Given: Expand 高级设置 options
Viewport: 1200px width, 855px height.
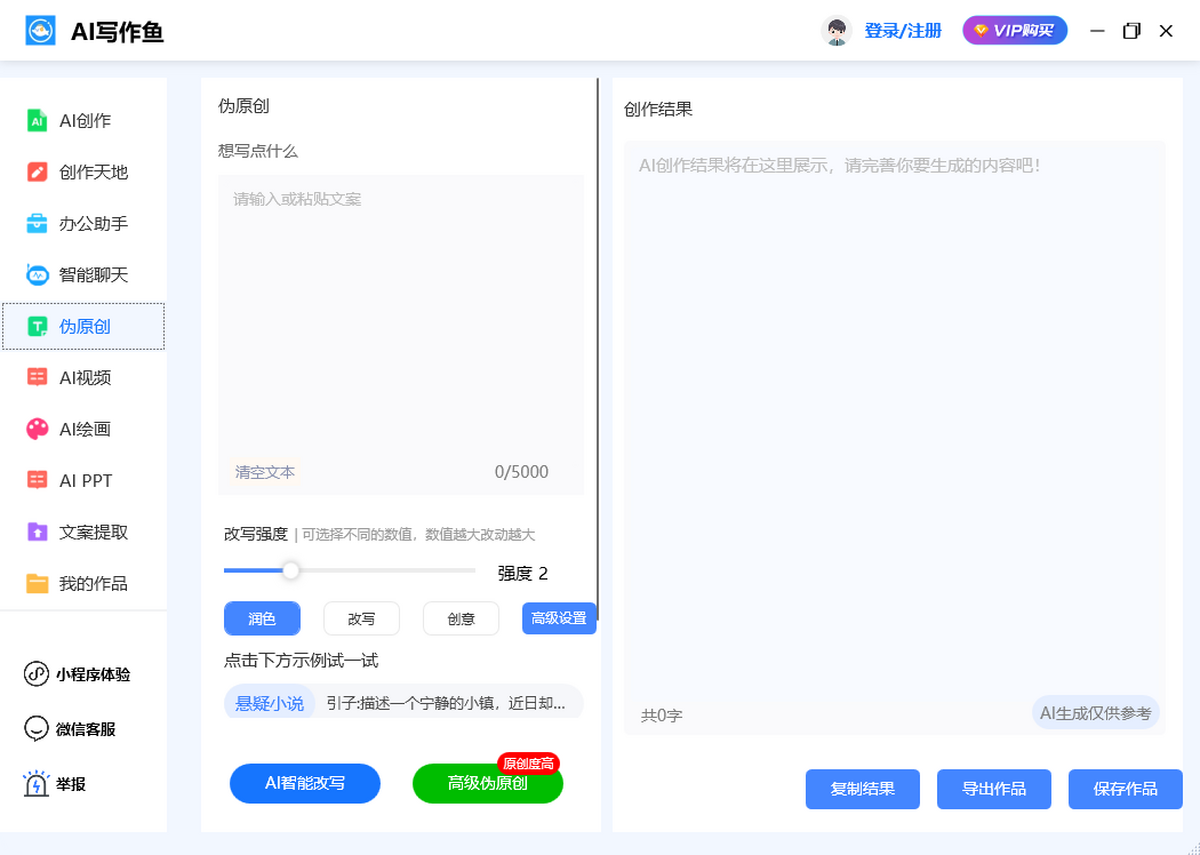Looking at the screenshot, I should click(559, 618).
